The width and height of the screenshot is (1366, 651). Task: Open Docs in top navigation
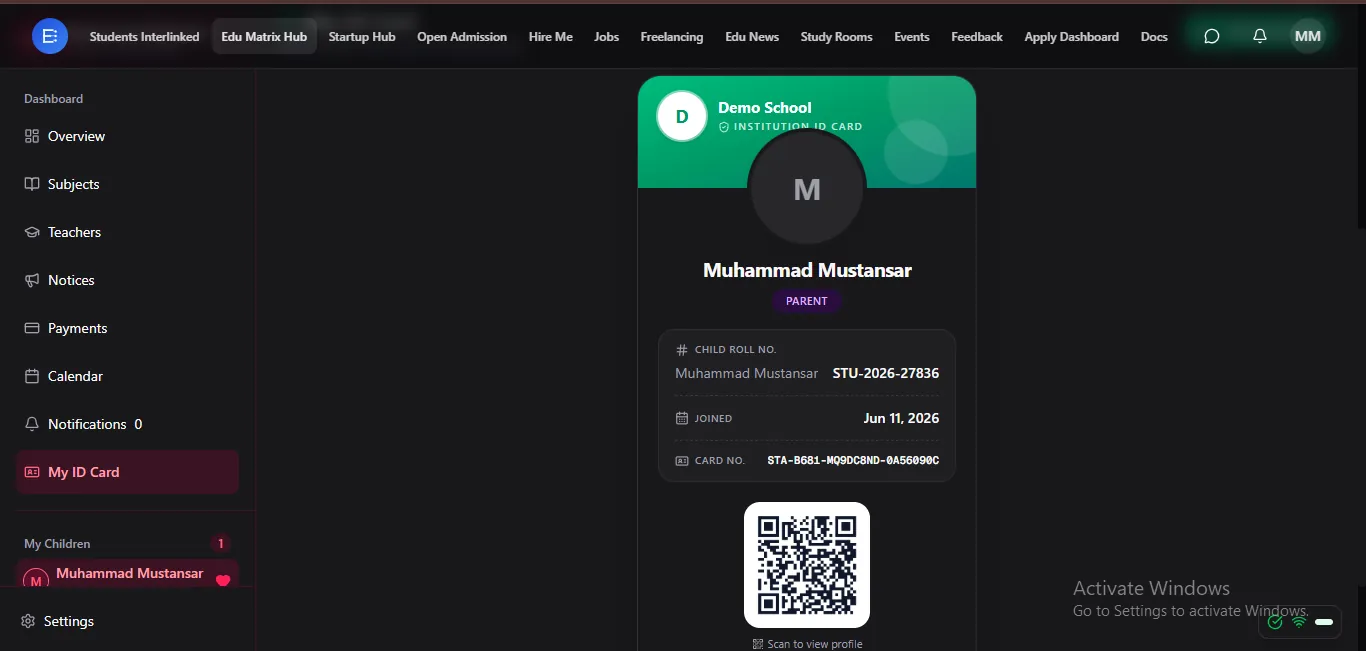point(1154,36)
